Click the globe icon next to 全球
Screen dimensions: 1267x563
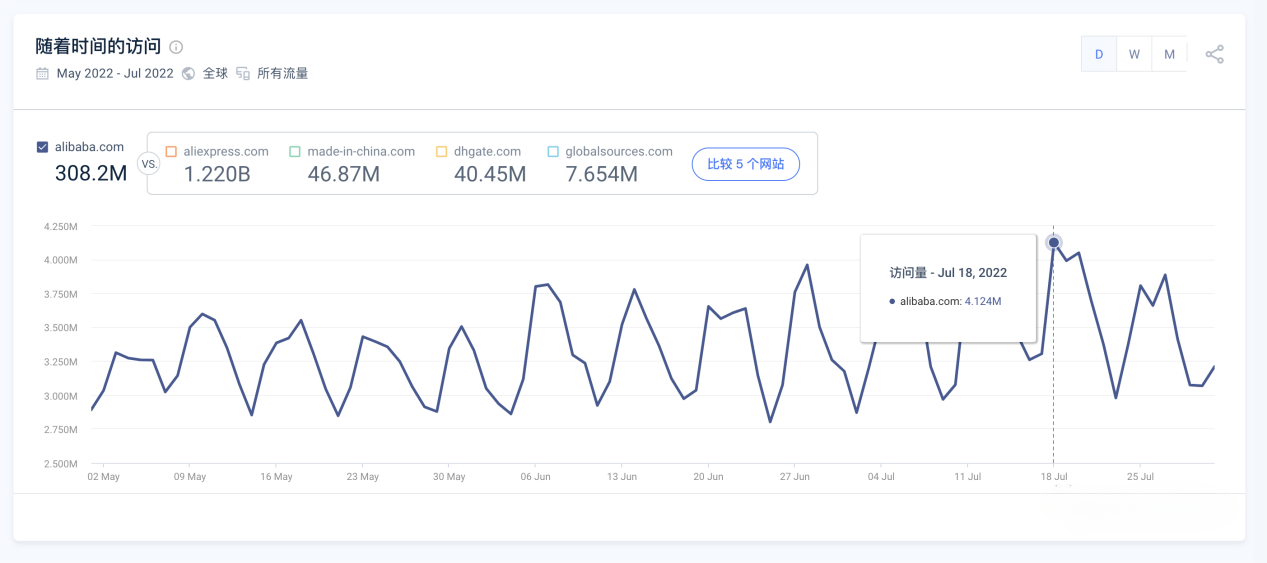(x=188, y=73)
